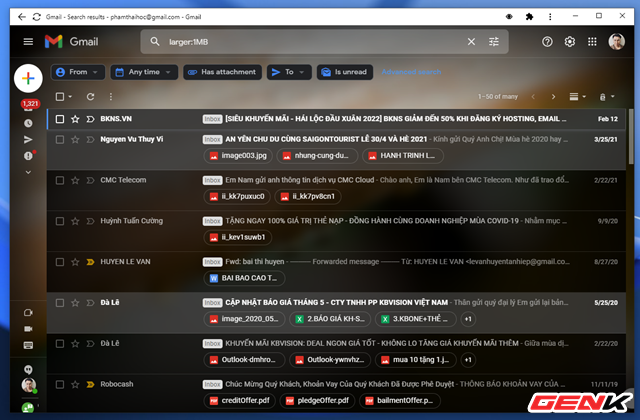Viewport: 640px width, 420px height.
Task: Reload the page with browser refresh icon
Action: coord(37,17)
